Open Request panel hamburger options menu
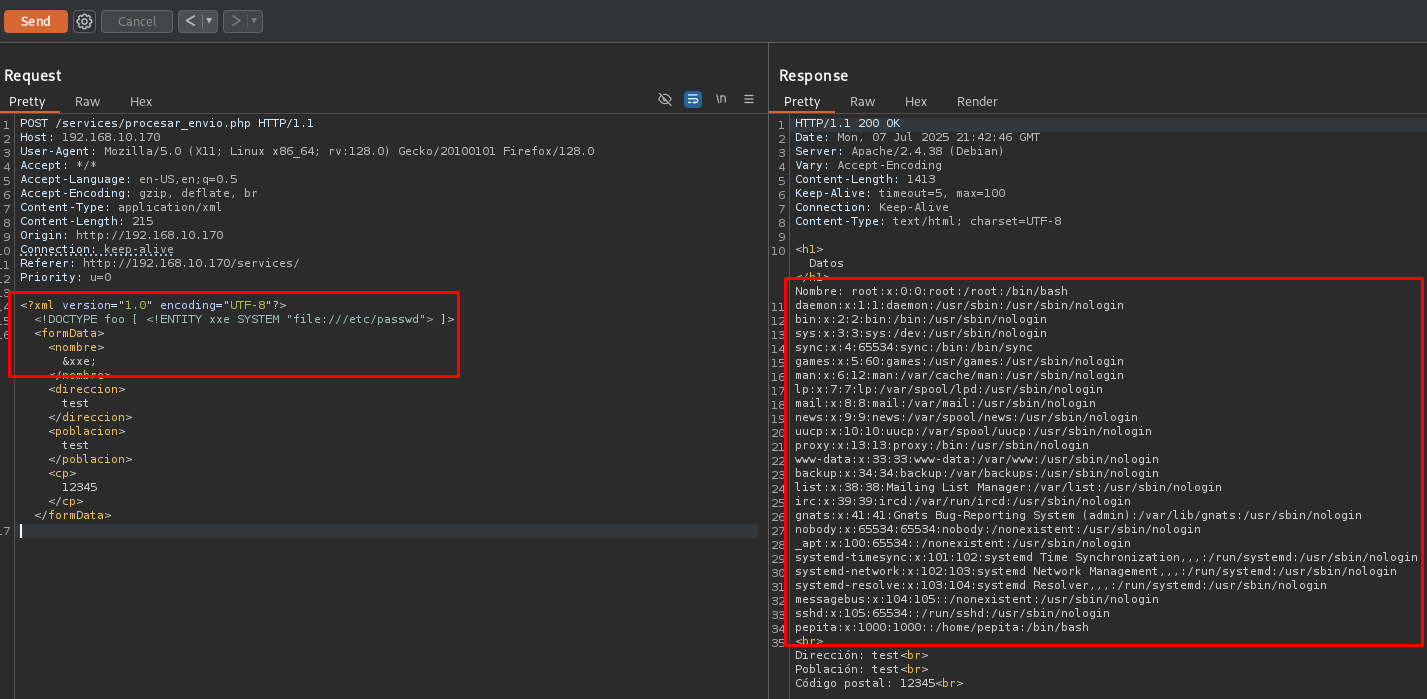Screen dimensions: 1427x699 coord(749,99)
